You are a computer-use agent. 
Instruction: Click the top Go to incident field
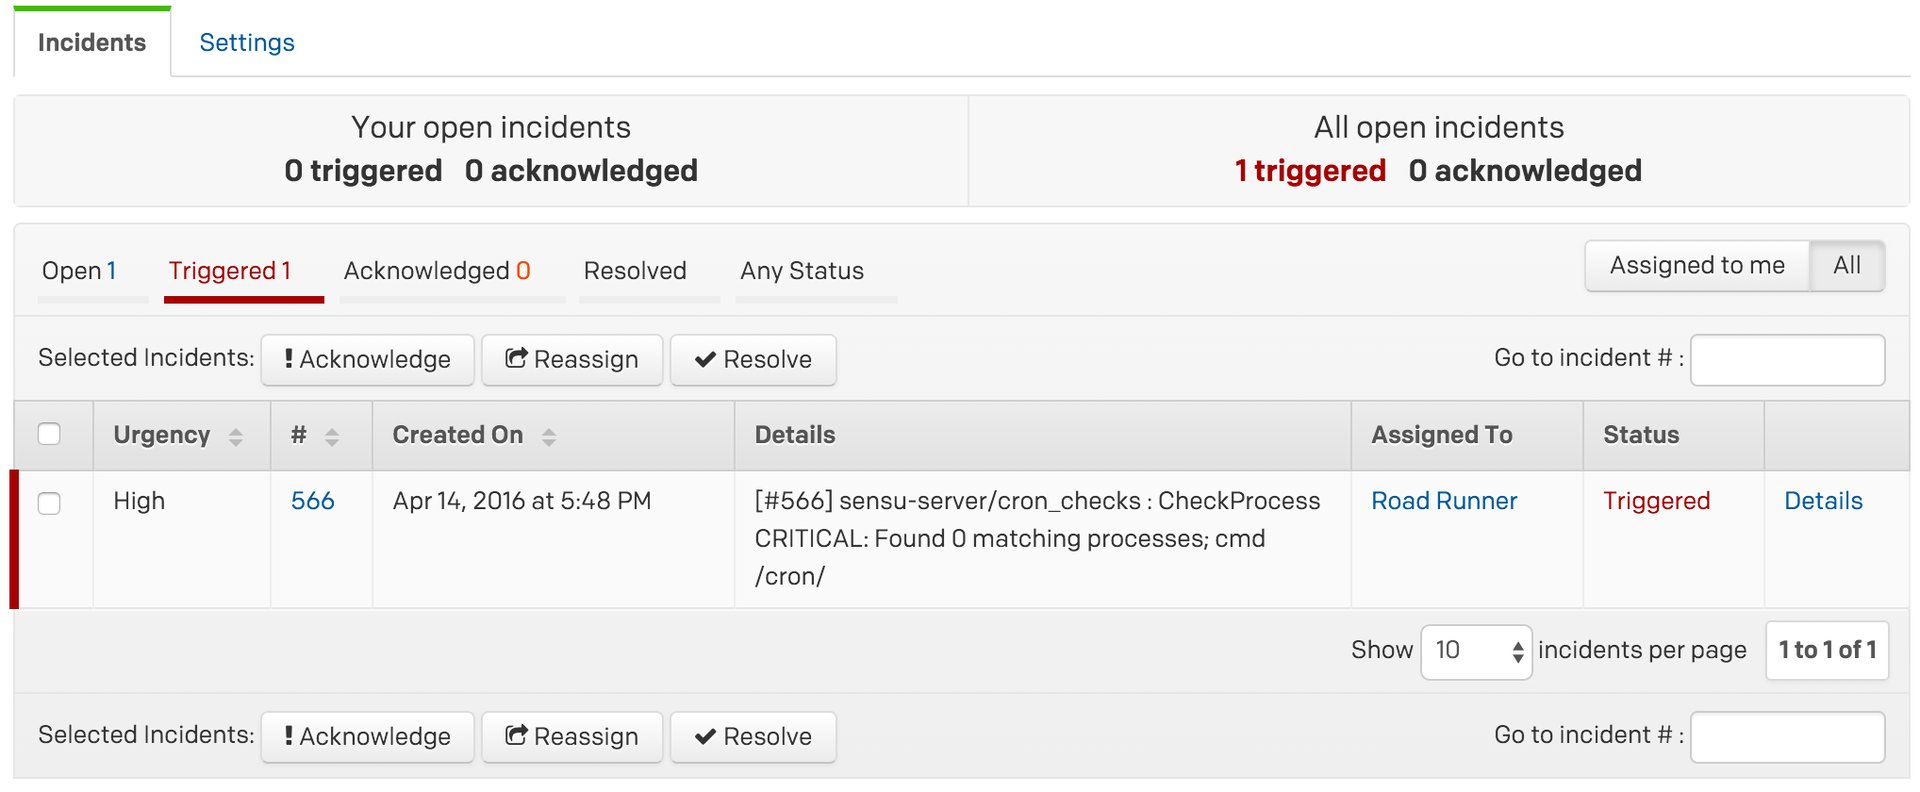[1787, 360]
